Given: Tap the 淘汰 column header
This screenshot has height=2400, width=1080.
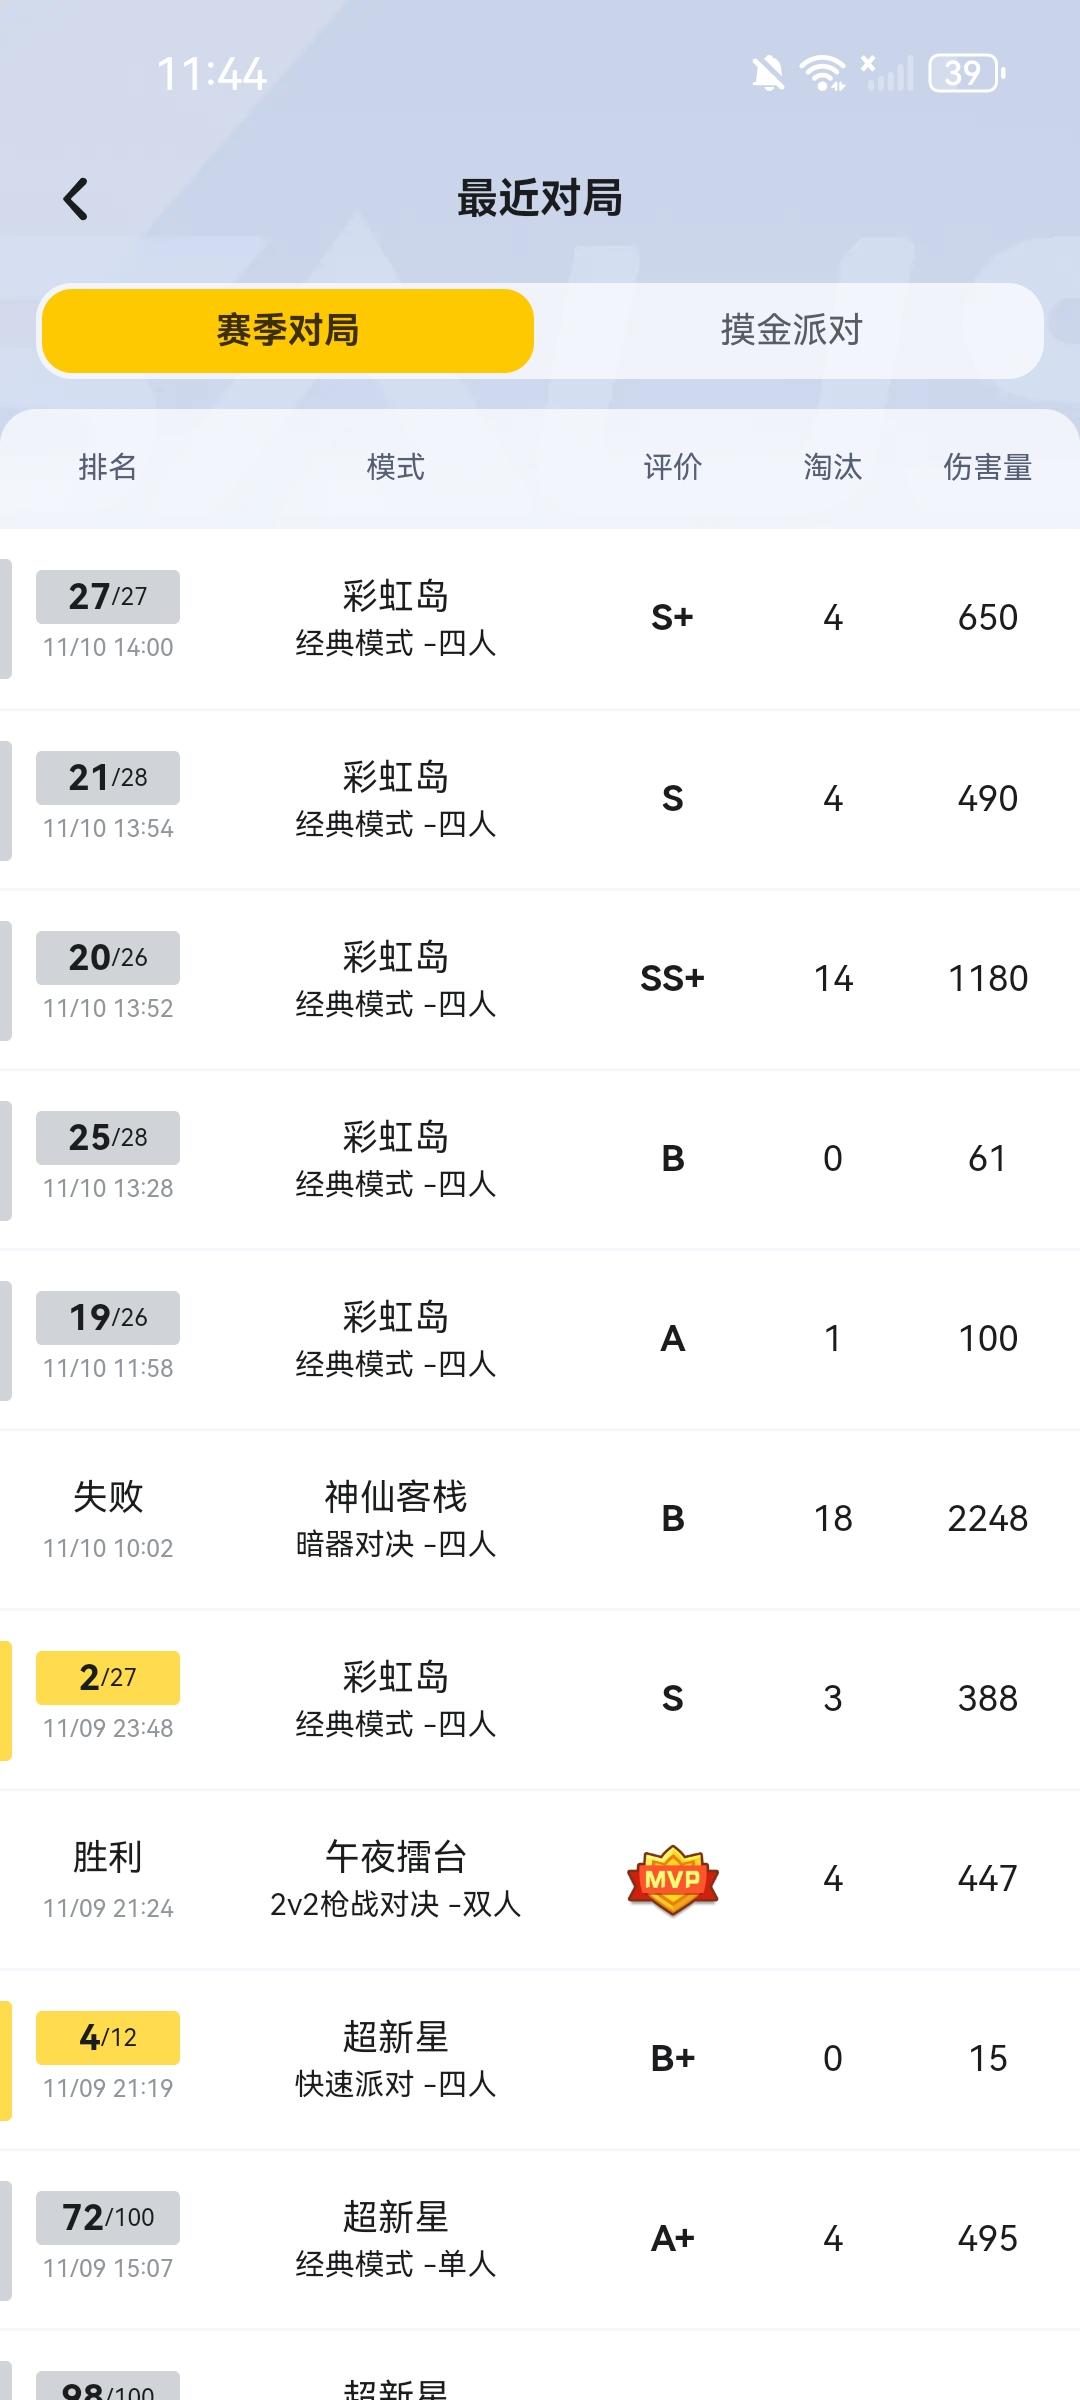Looking at the screenshot, I should (832, 467).
